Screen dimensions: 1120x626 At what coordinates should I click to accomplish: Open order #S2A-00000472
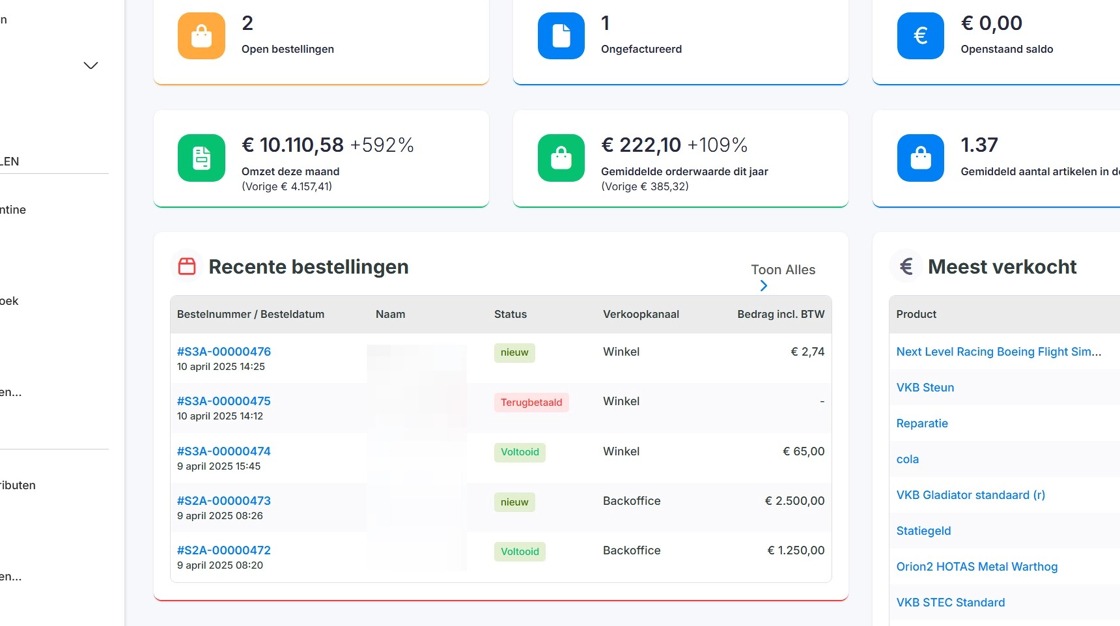[x=224, y=550]
